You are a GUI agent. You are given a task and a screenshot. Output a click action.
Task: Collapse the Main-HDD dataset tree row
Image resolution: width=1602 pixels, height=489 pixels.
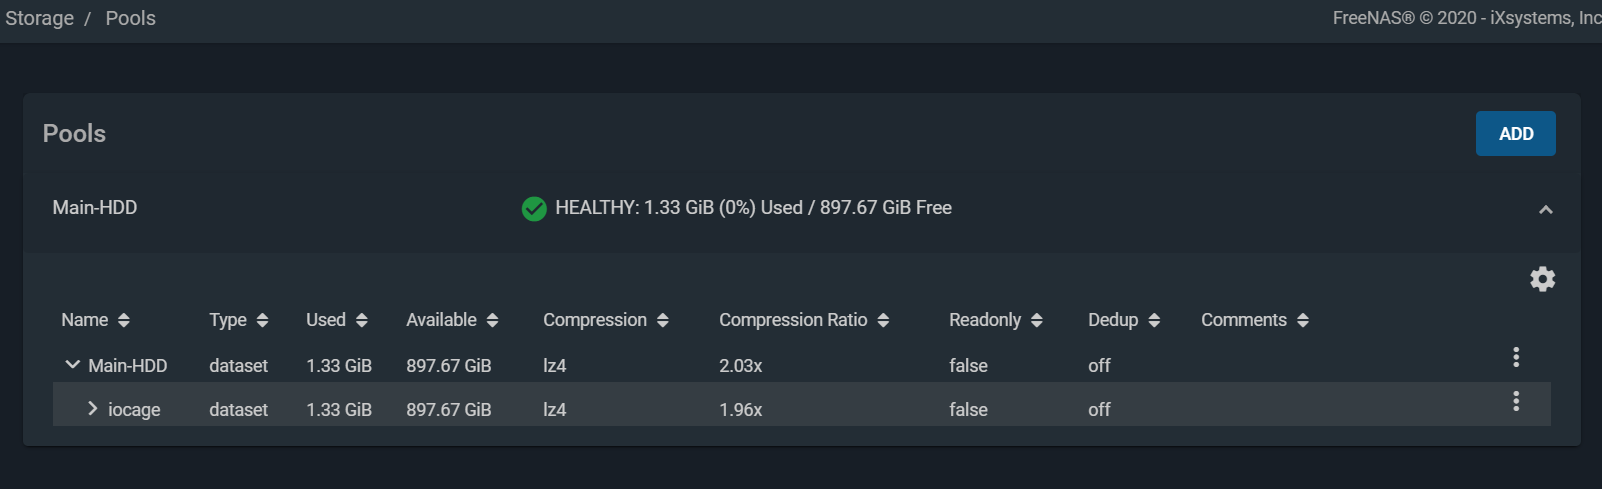pos(72,365)
